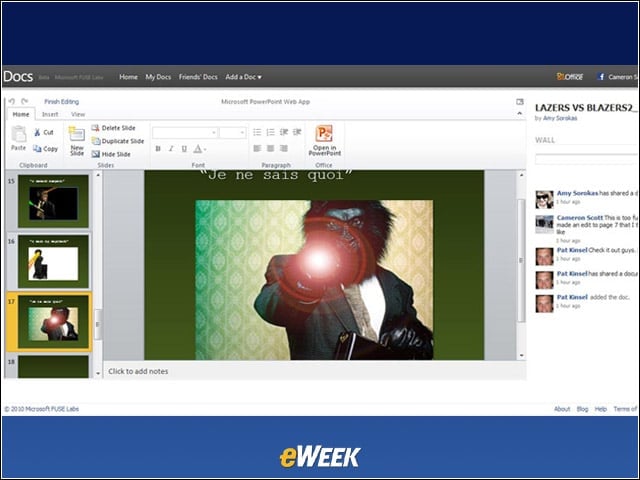This screenshot has width=640, height=480.
Task: Switch to the Home ribbon tab
Action: 21,114
